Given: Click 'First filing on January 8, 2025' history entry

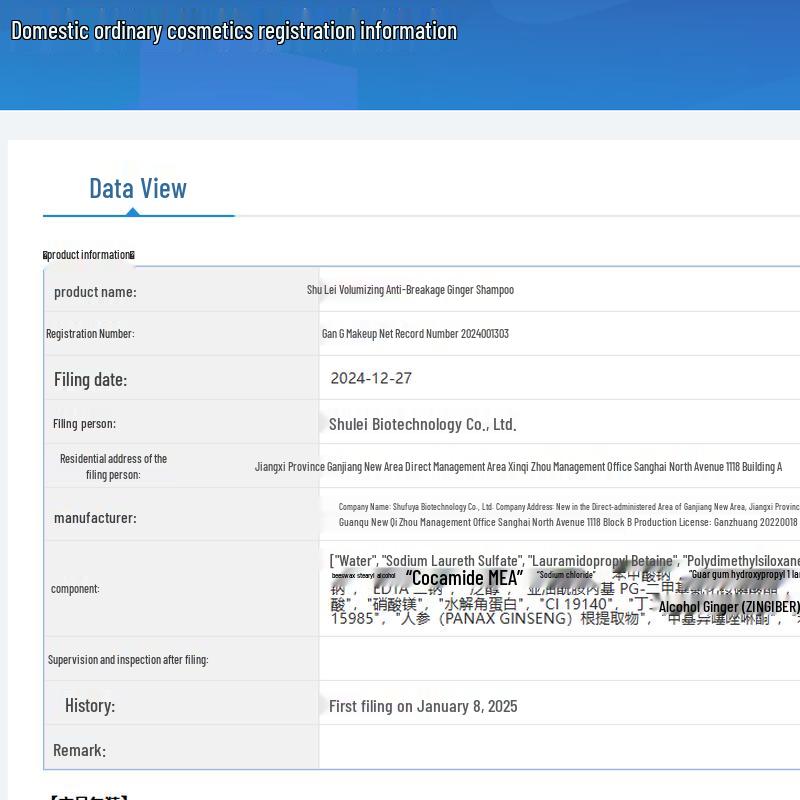Looking at the screenshot, I should [x=423, y=706].
